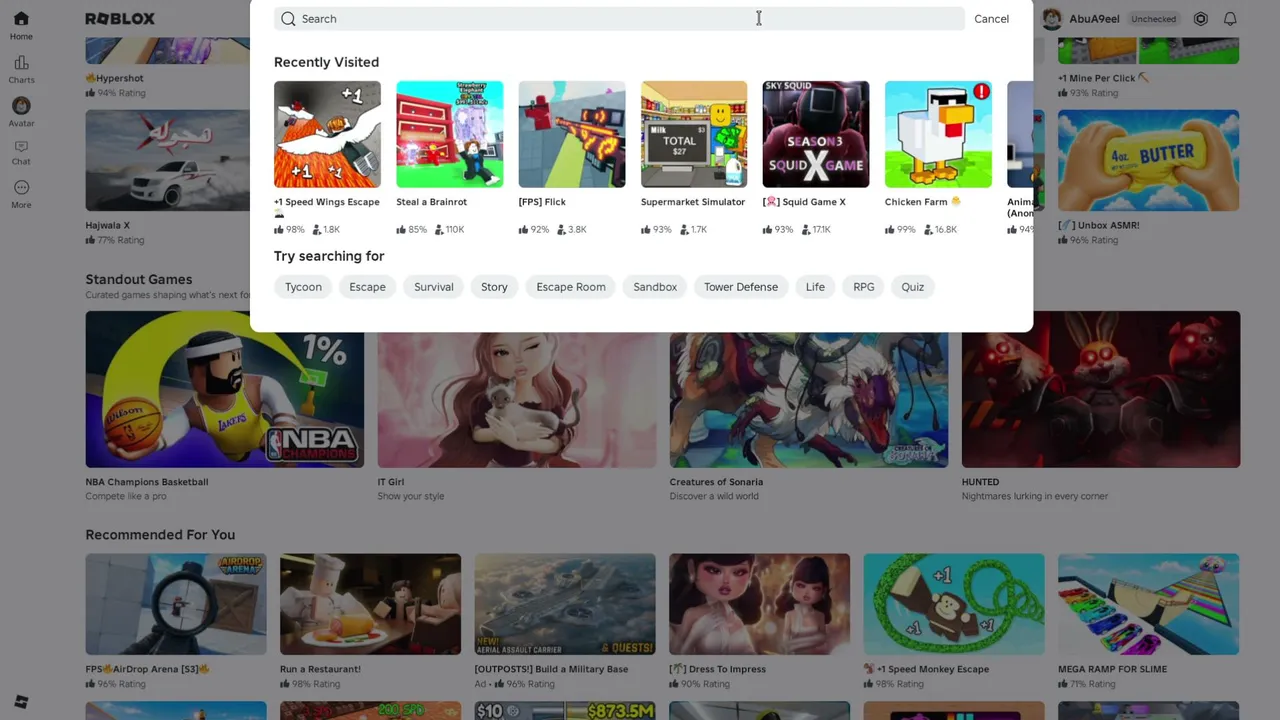This screenshot has width=1280, height=720.
Task: Click the Standout Games heading
Action: click(x=139, y=279)
